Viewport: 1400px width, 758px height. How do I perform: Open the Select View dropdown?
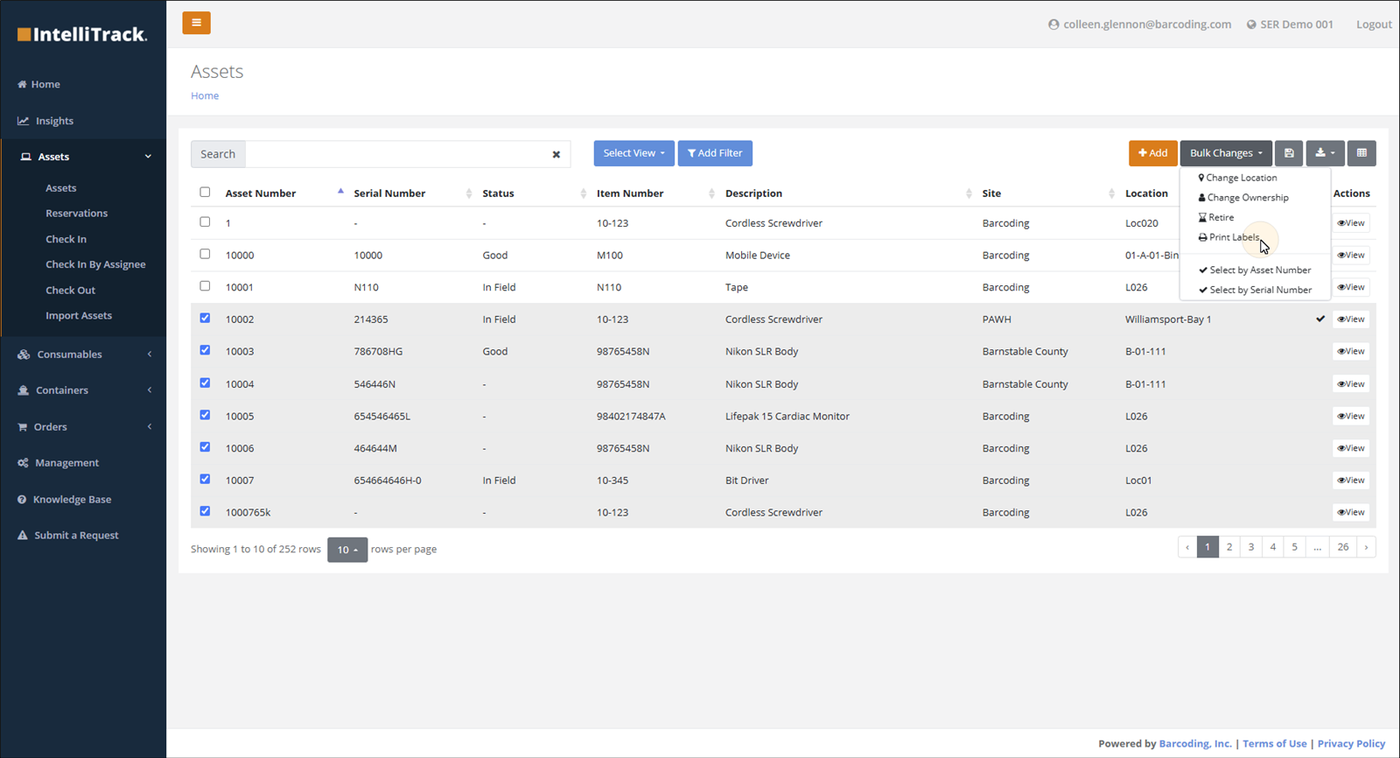click(x=634, y=153)
